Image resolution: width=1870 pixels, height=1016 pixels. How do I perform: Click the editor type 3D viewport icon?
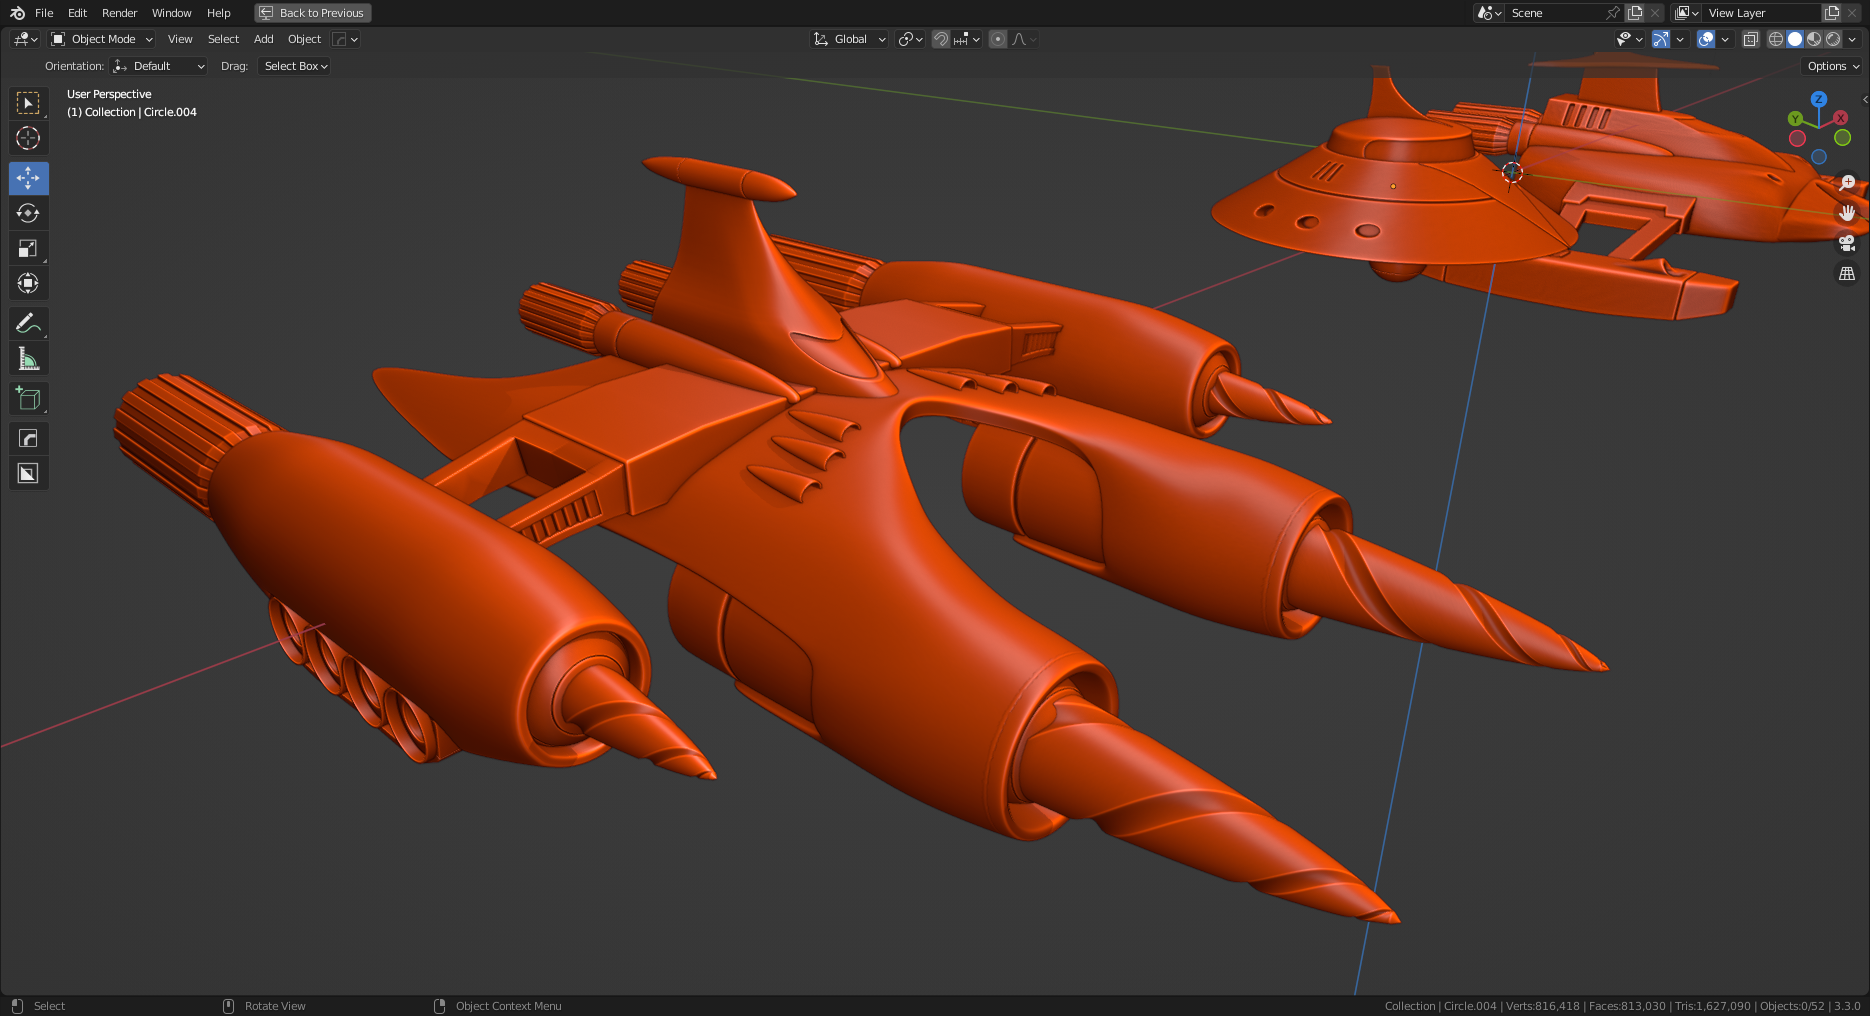click(25, 39)
